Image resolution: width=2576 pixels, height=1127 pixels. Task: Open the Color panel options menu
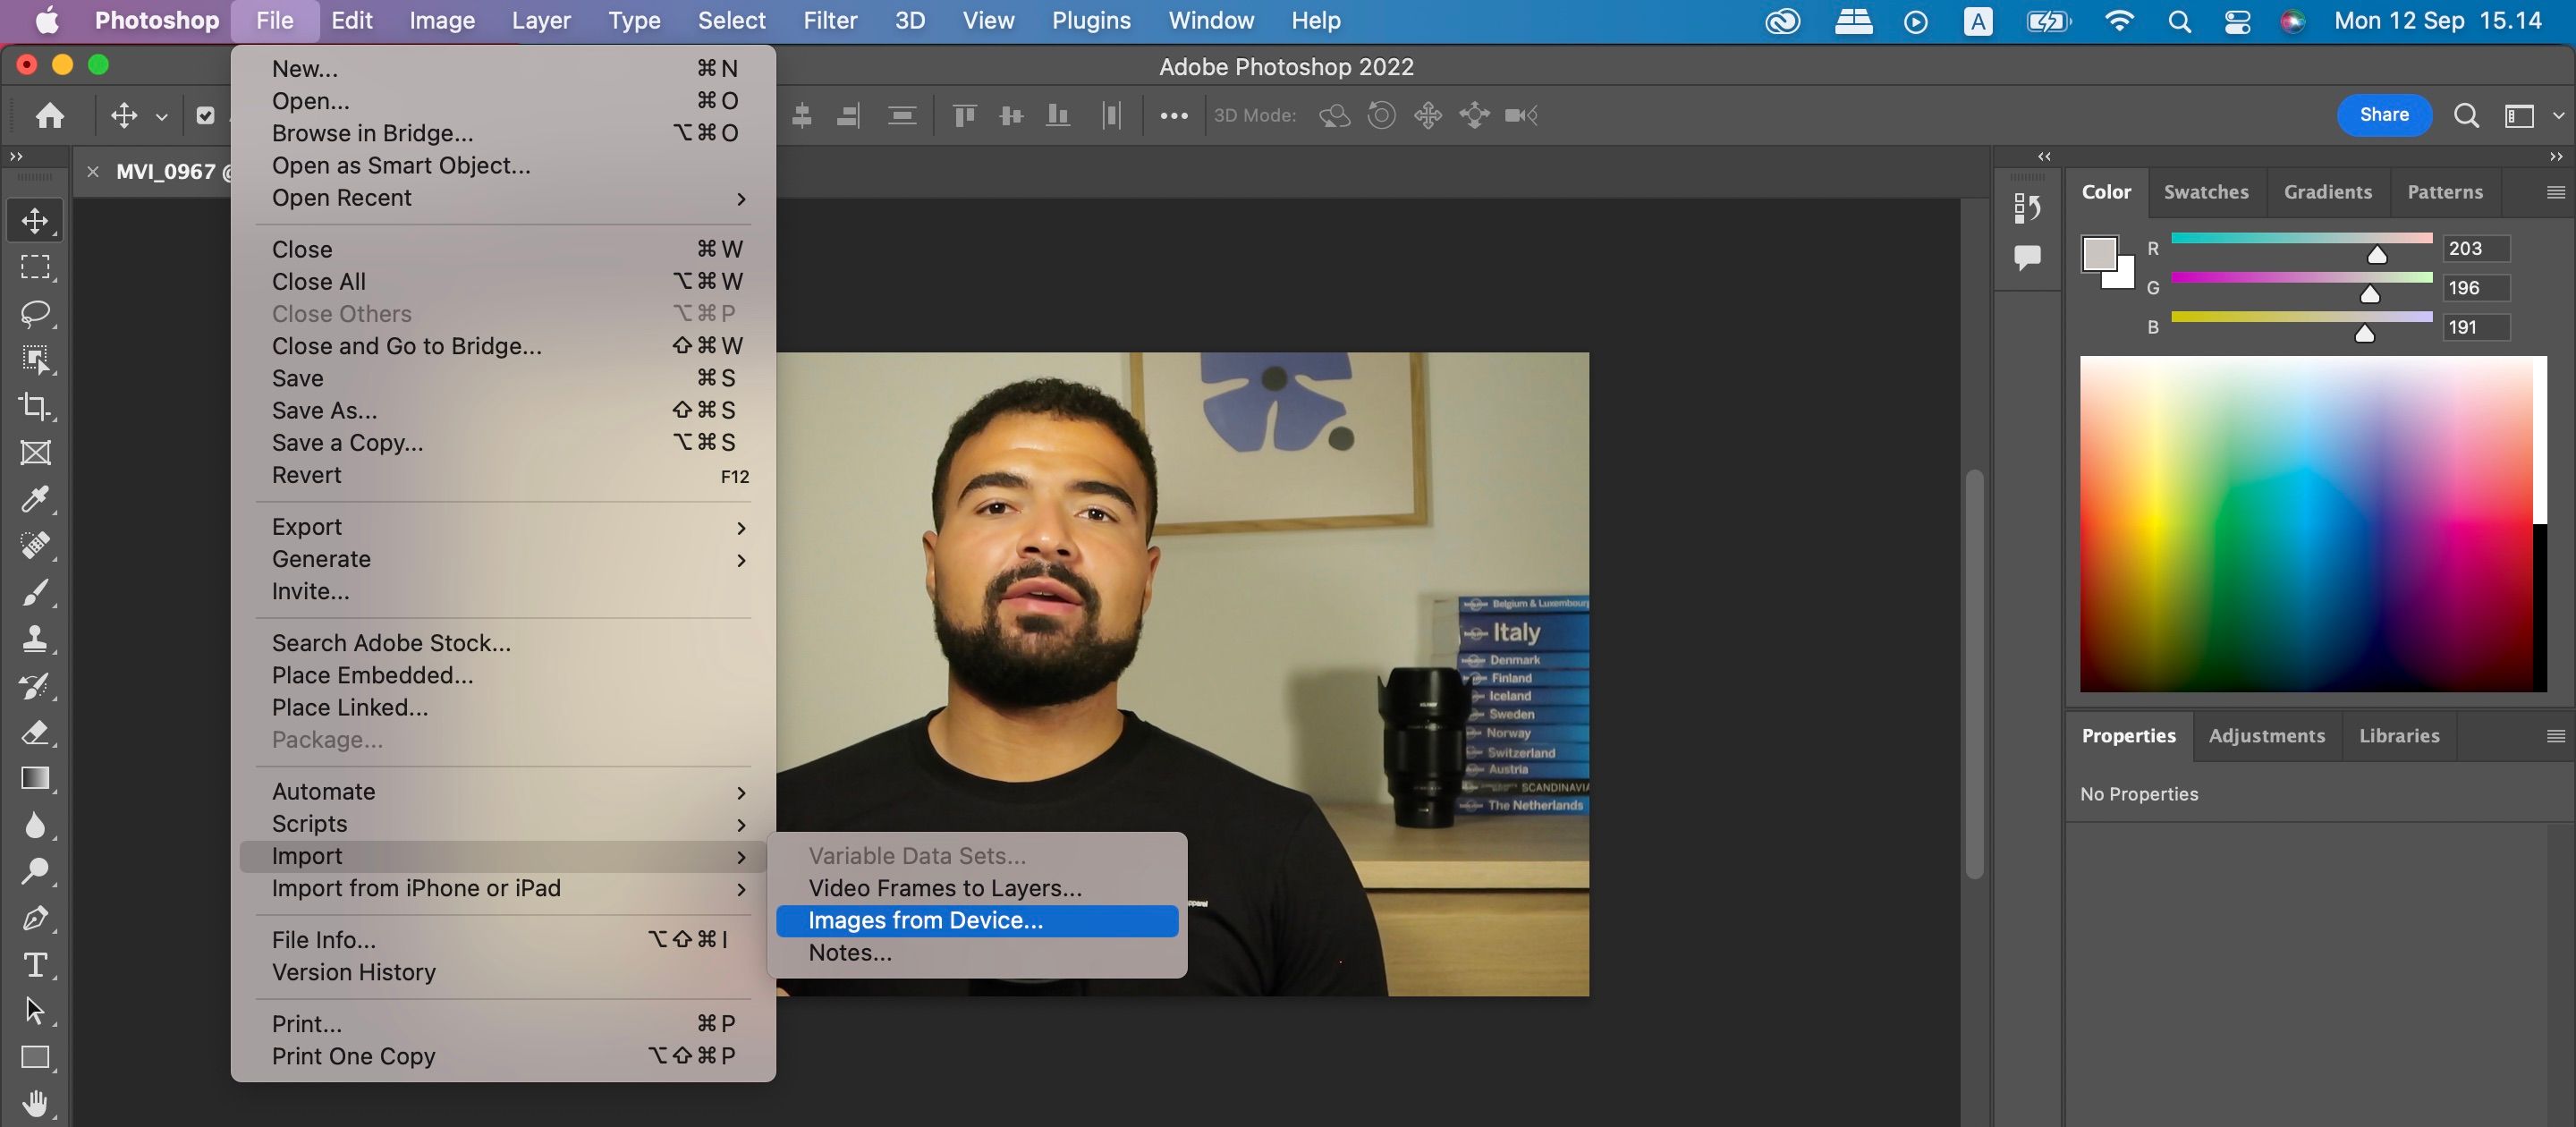[2555, 192]
